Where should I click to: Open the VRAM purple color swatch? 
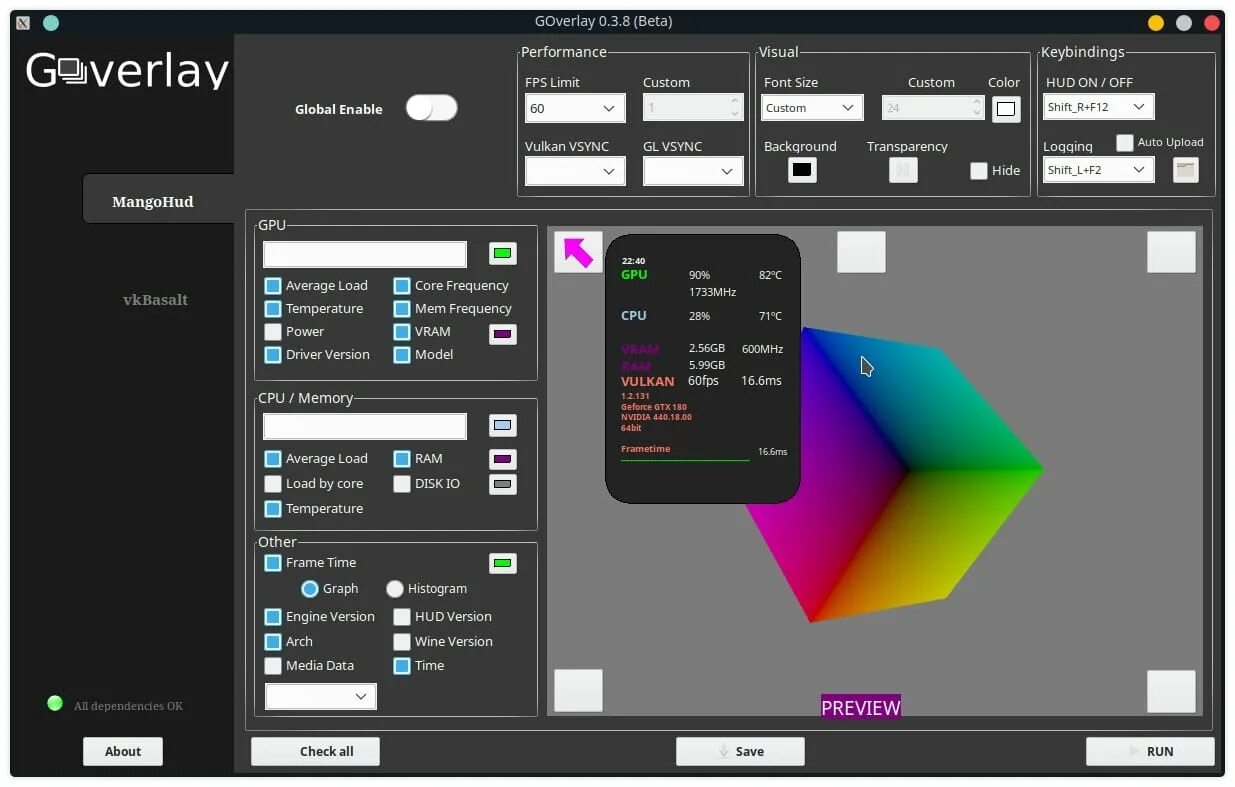(x=503, y=333)
